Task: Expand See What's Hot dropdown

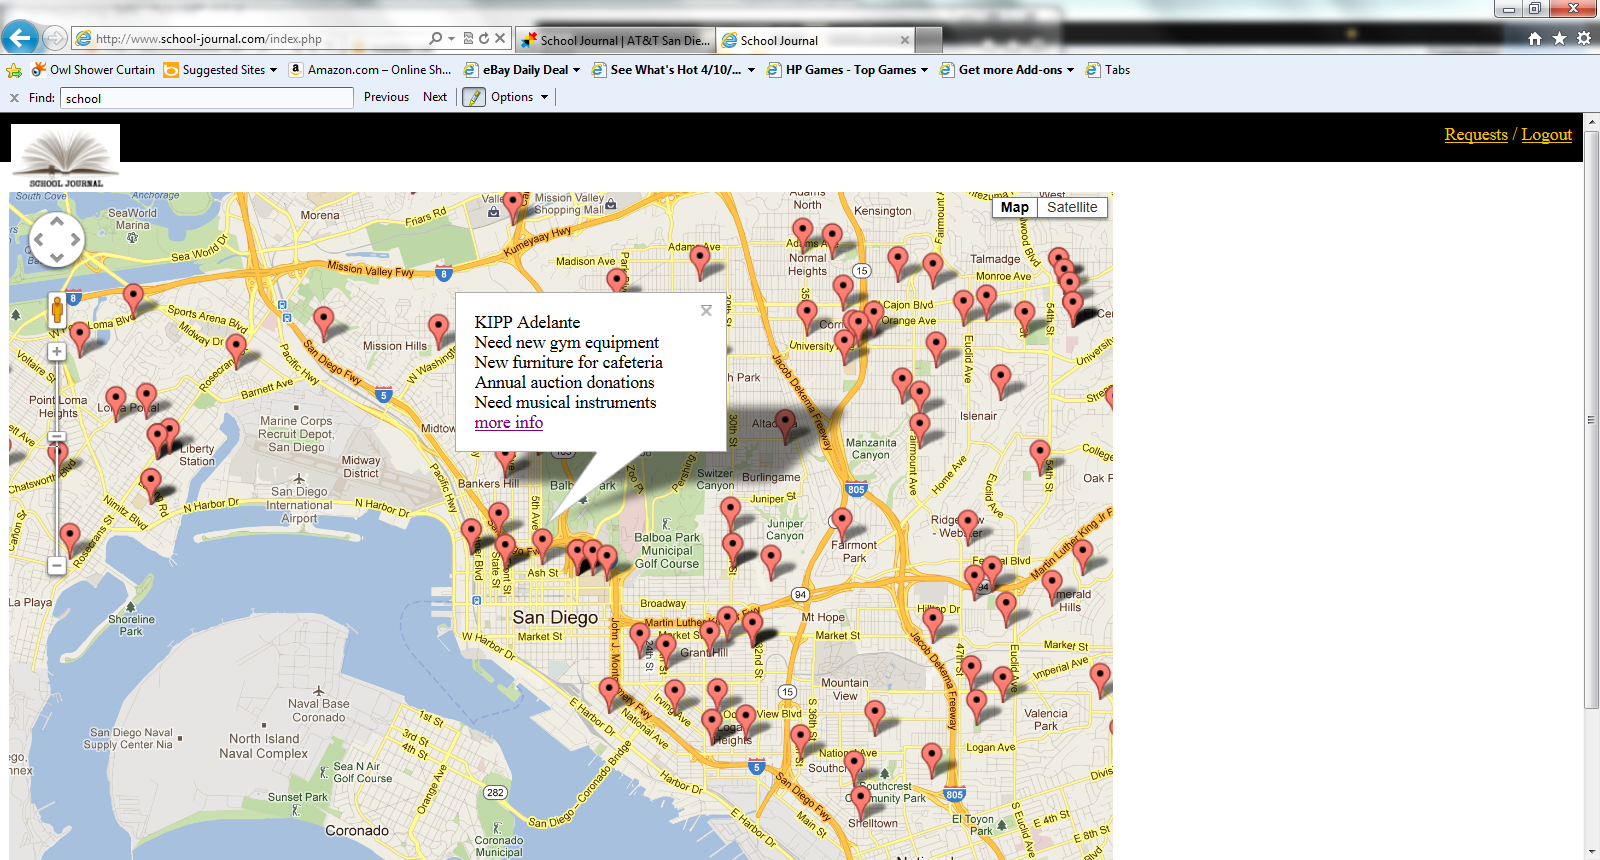Action: pos(751,70)
